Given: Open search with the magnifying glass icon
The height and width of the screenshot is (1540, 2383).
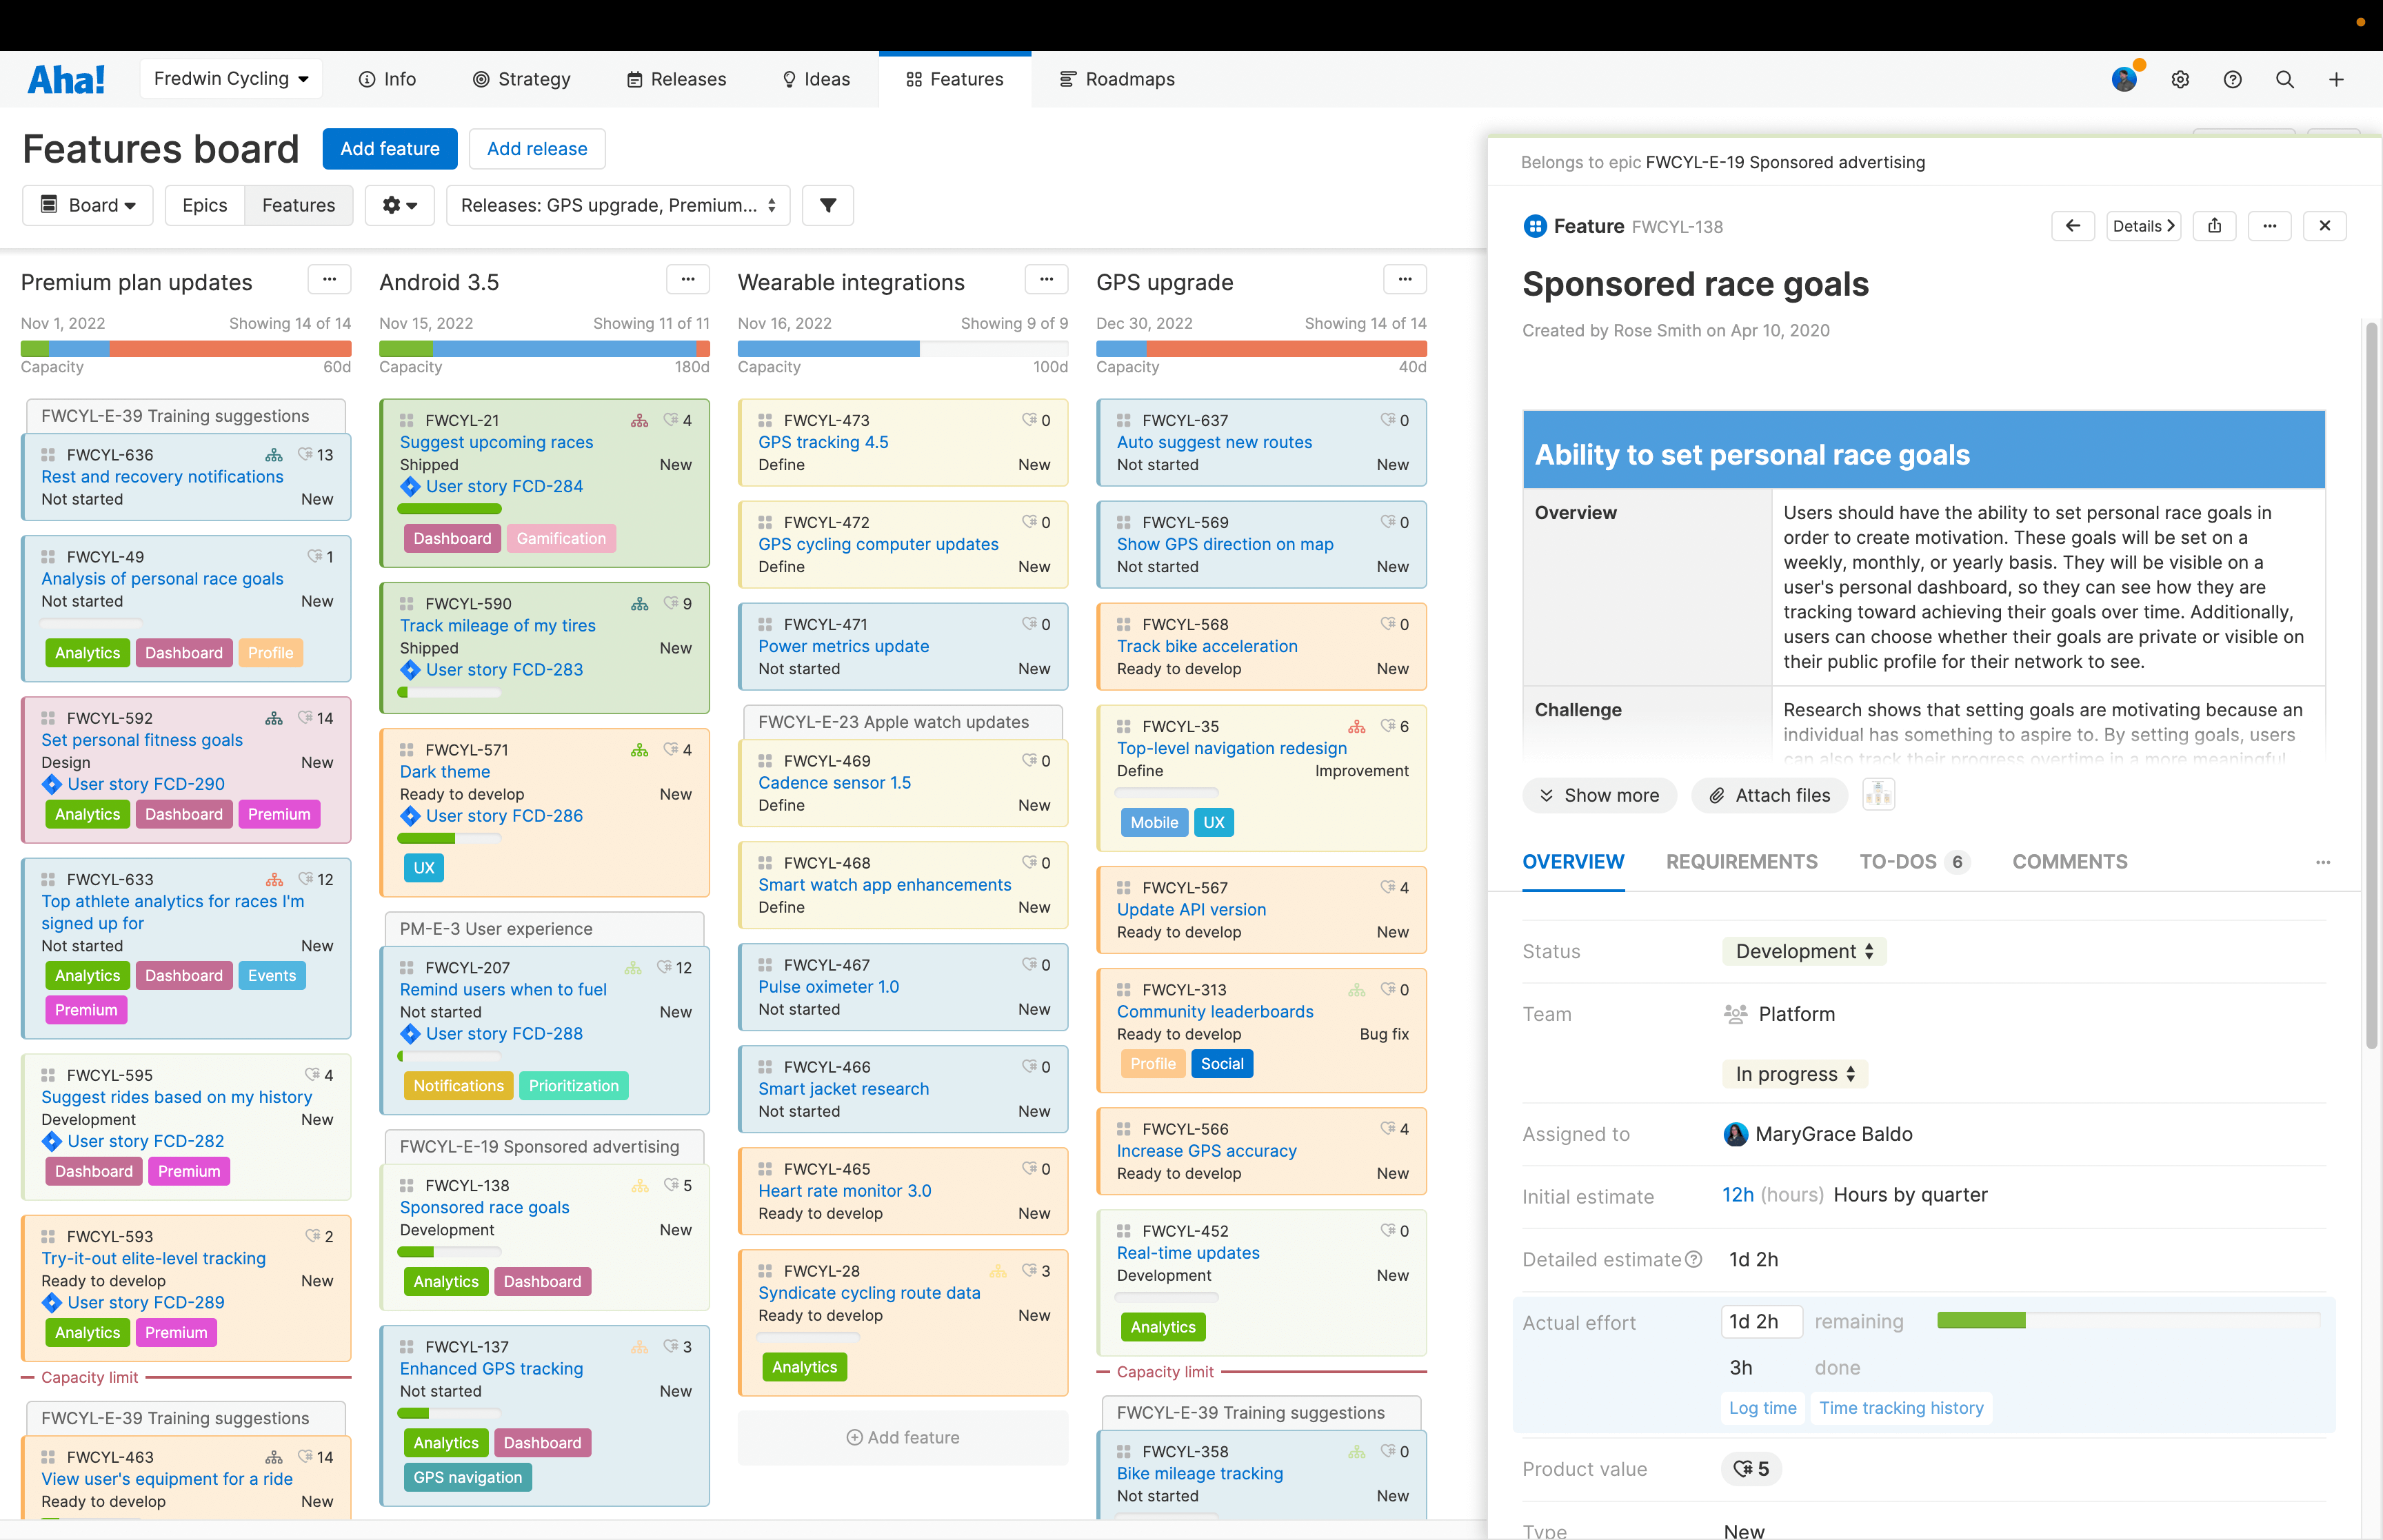Looking at the screenshot, I should (2285, 79).
